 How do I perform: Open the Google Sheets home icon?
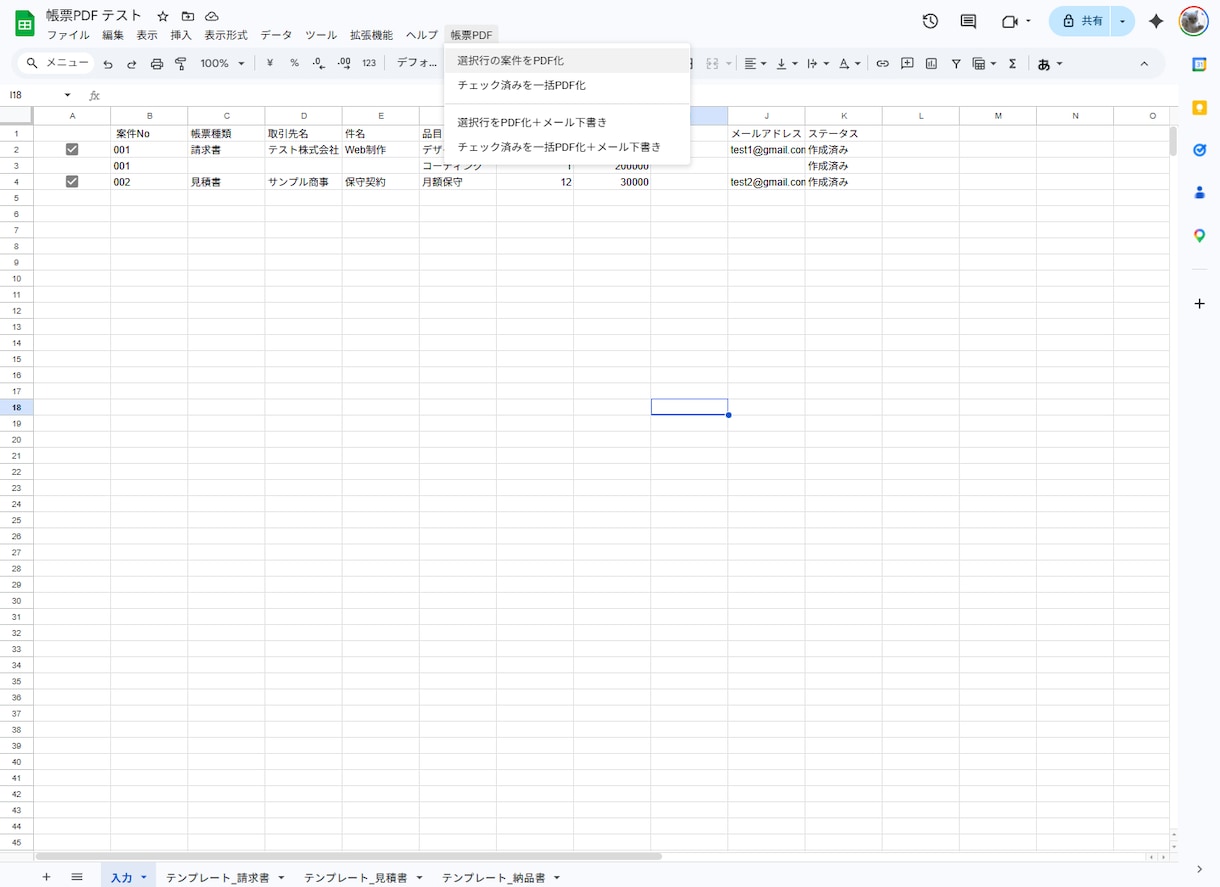(x=24, y=23)
